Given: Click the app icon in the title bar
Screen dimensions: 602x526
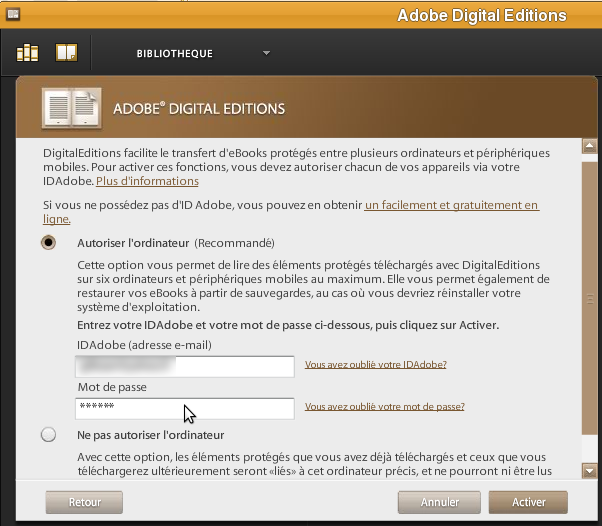Looking at the screenshot, I should coord(13,14).
